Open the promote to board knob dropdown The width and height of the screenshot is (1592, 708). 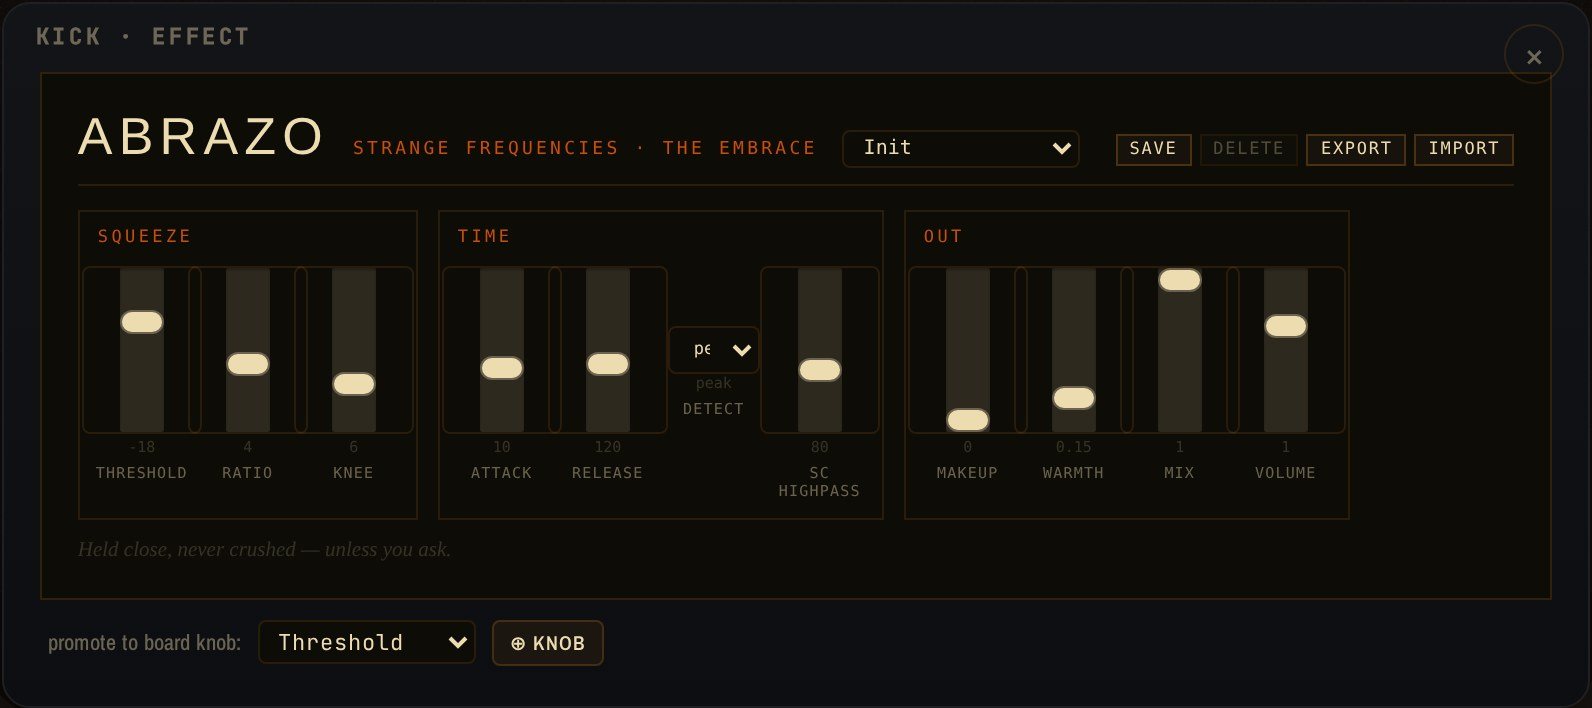coord(367,642)
